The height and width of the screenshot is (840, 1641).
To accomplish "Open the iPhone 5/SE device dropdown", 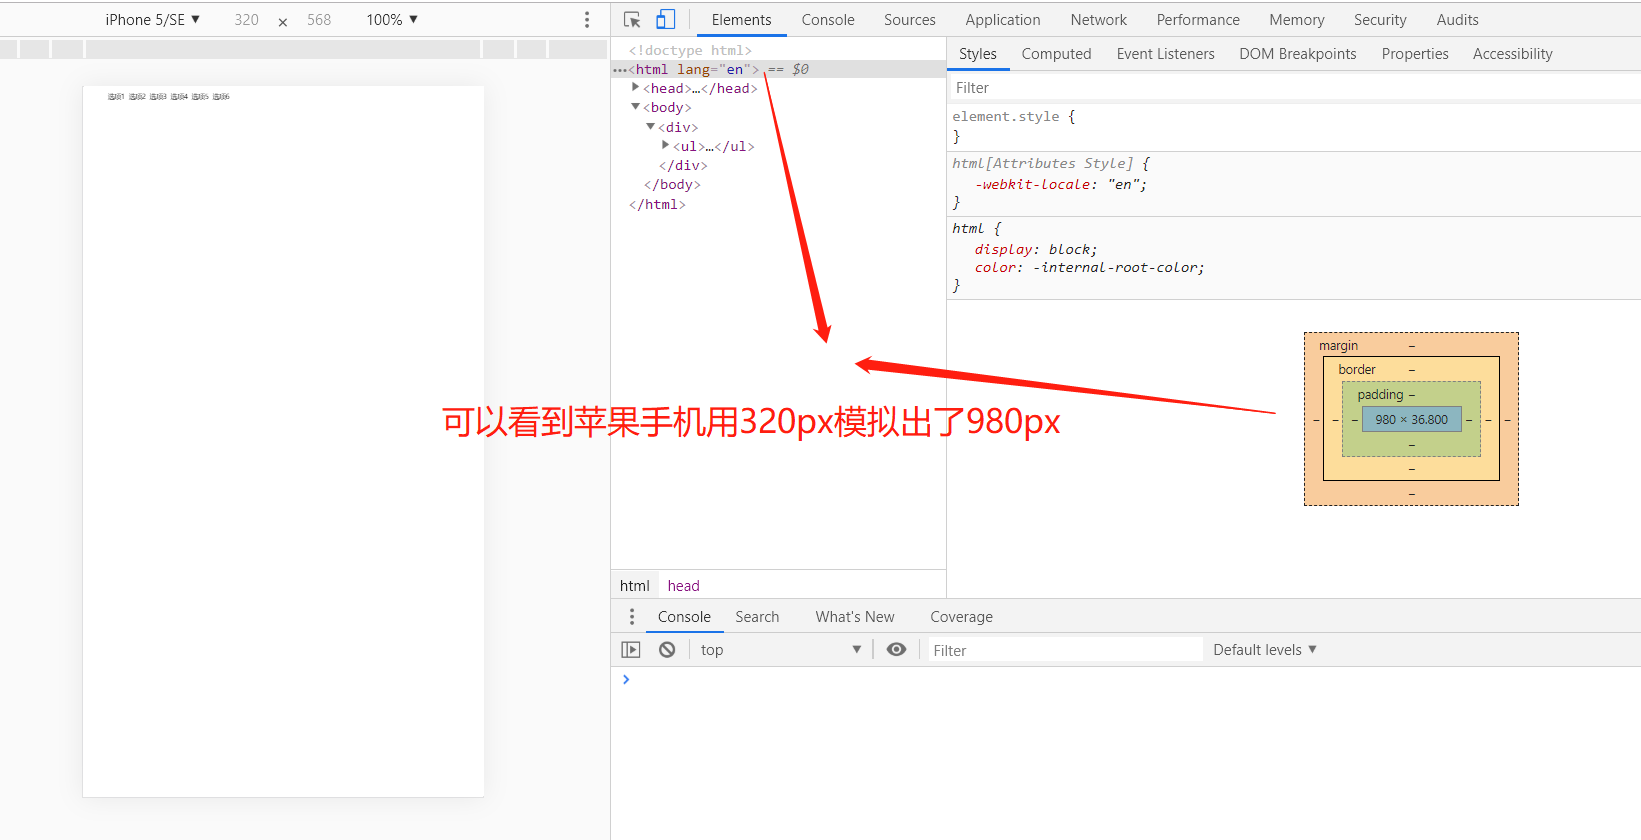I will point(152,20).
